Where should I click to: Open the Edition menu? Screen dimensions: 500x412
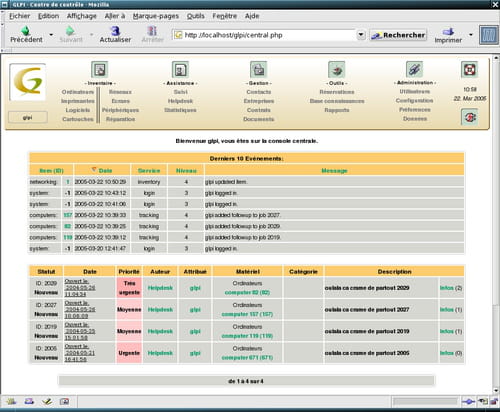[48, 16]
